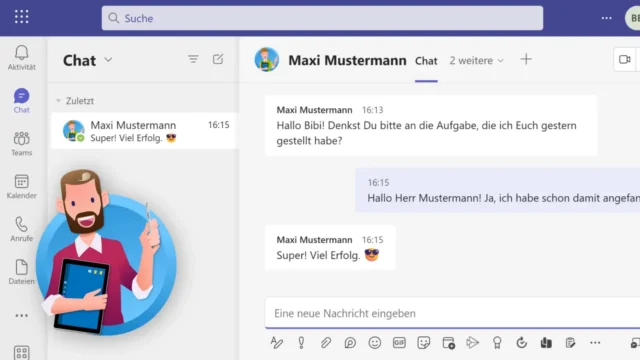Start a new chat with compose icon
Viewport: 640px width, 360px height.
[x=218, y=59]
